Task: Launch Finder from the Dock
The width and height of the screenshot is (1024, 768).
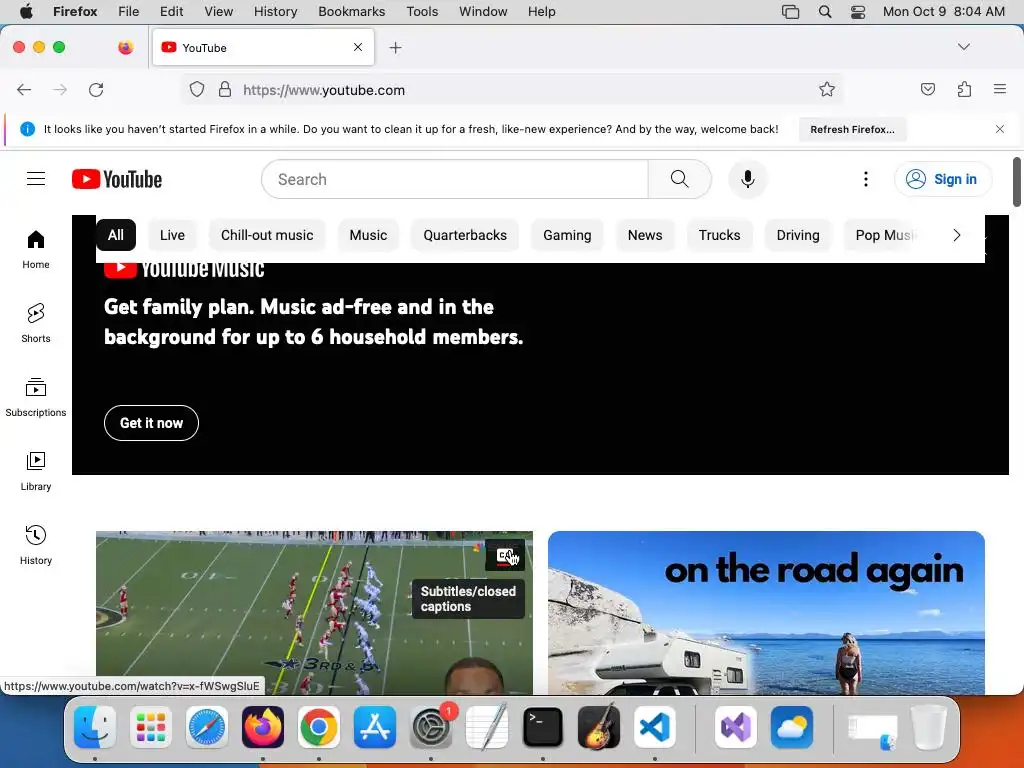Action: point(95,727)
